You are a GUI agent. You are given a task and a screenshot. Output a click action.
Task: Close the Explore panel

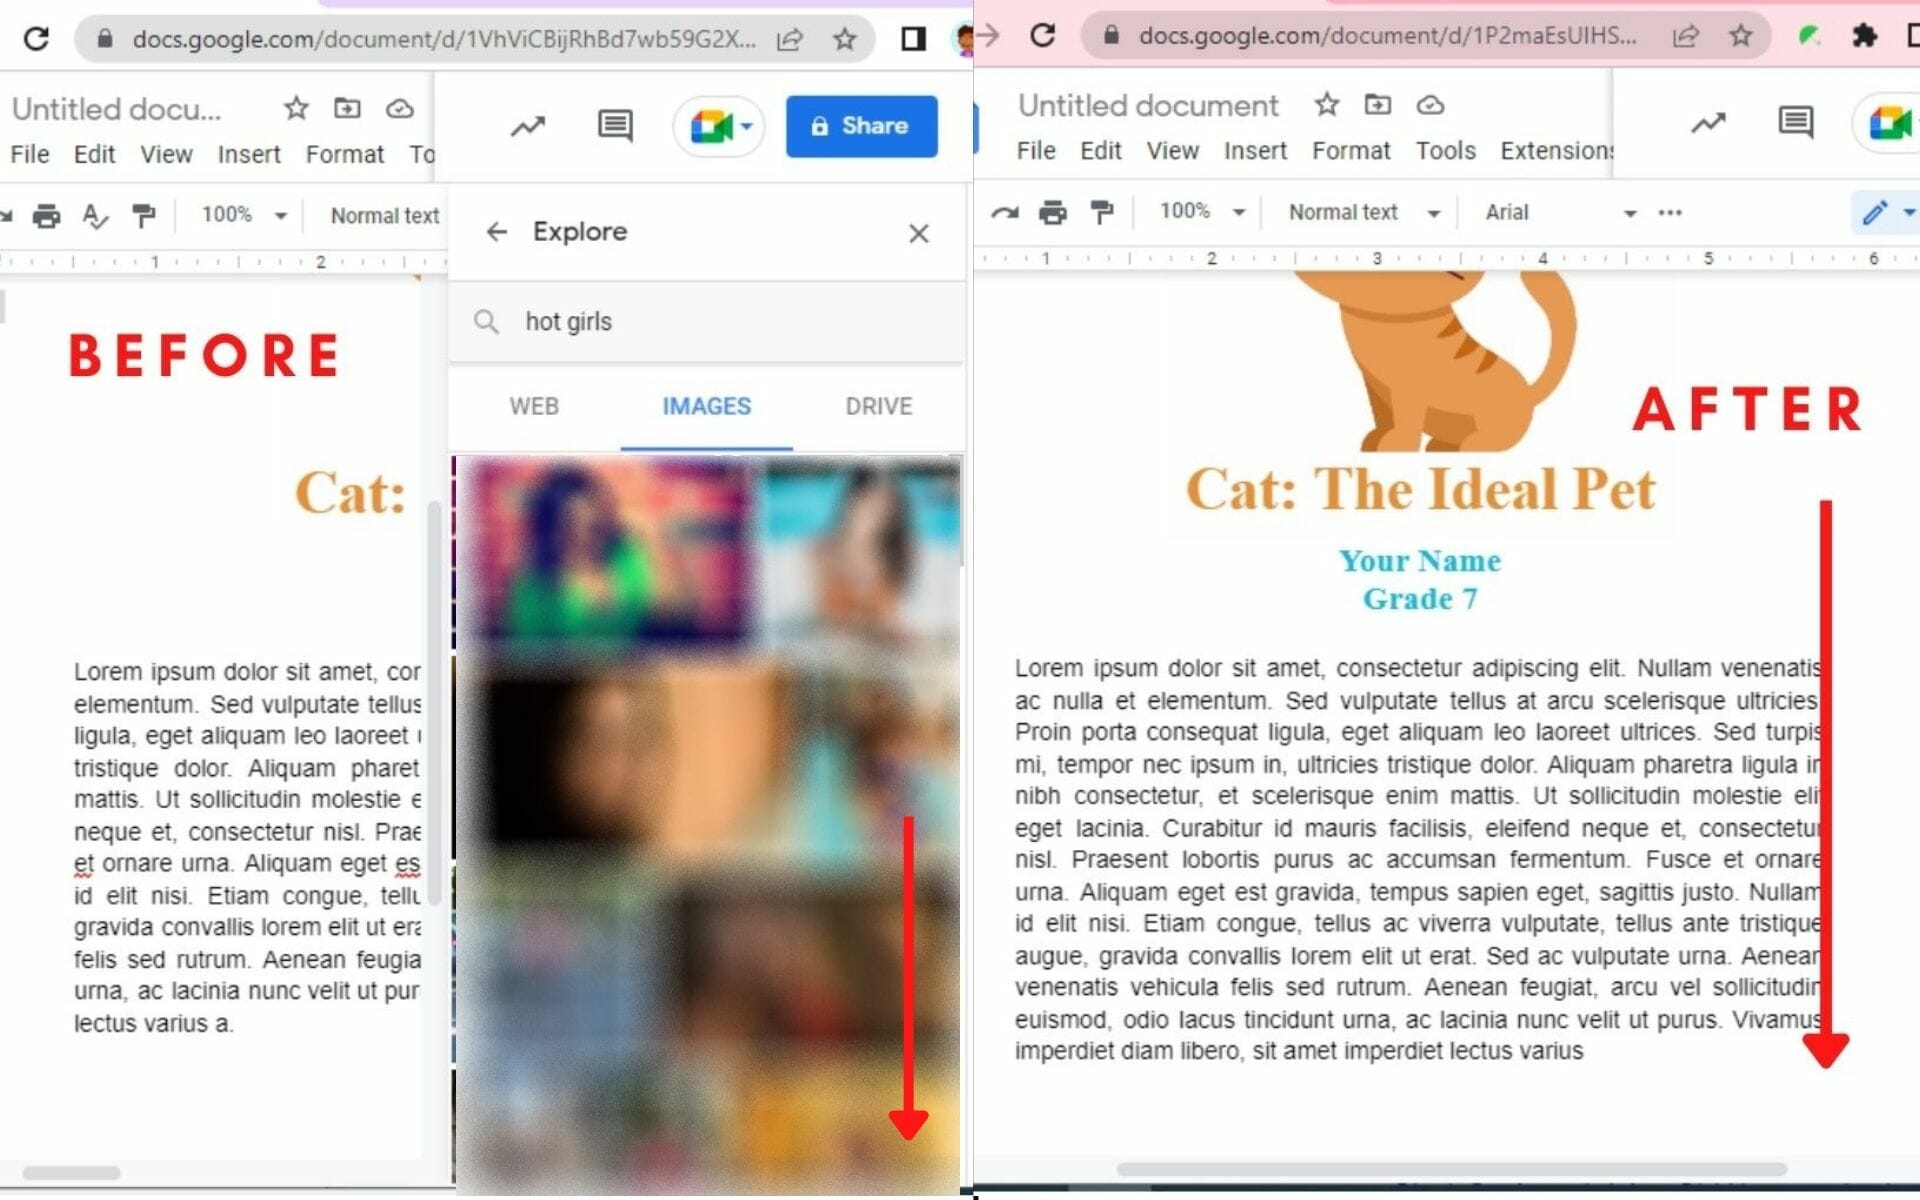(x=919, y=232)
